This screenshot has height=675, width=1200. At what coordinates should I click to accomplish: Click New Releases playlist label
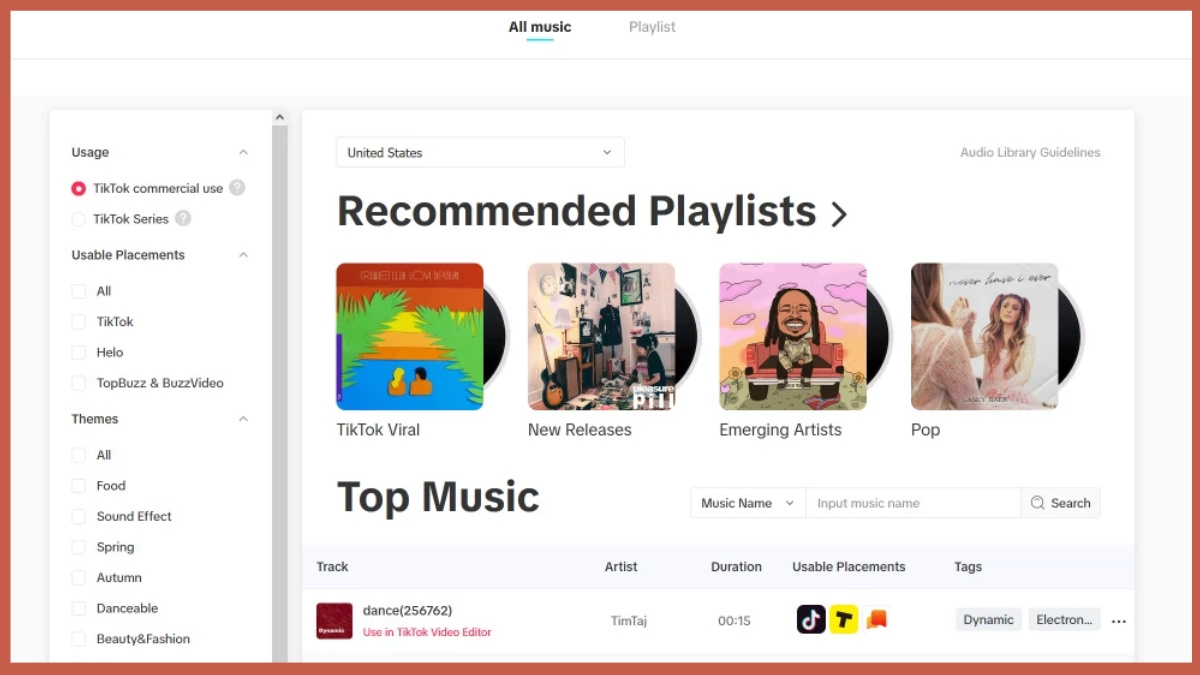(x=580, y=430)
